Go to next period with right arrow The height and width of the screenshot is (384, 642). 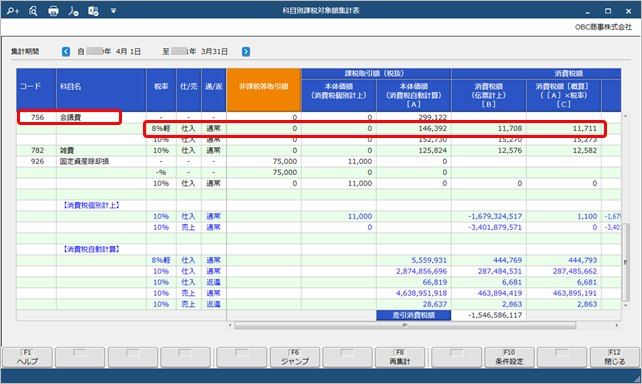click(246, 52)
